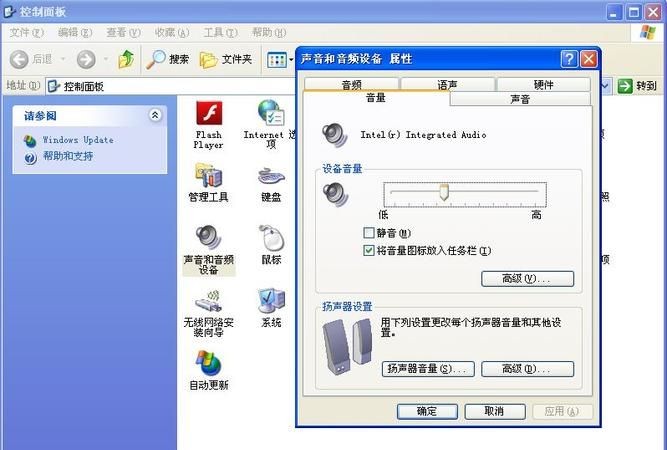Open the address bar dropdown arrow

(605, 86)
